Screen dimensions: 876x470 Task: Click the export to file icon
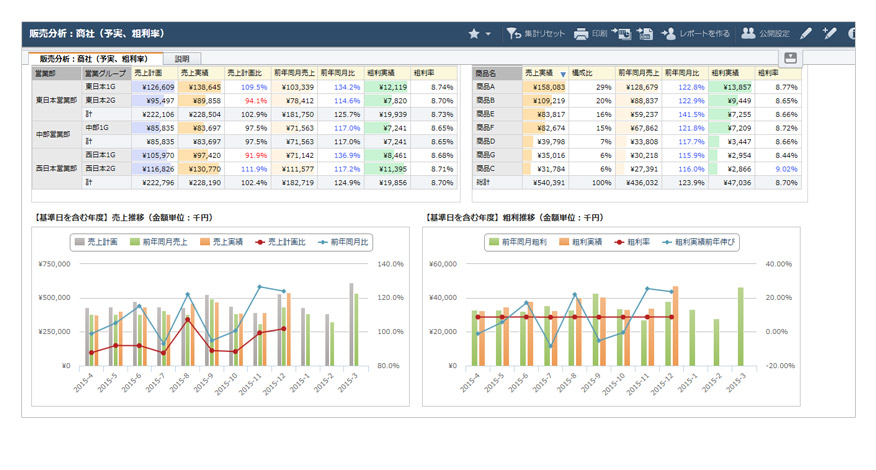(645, 34)
